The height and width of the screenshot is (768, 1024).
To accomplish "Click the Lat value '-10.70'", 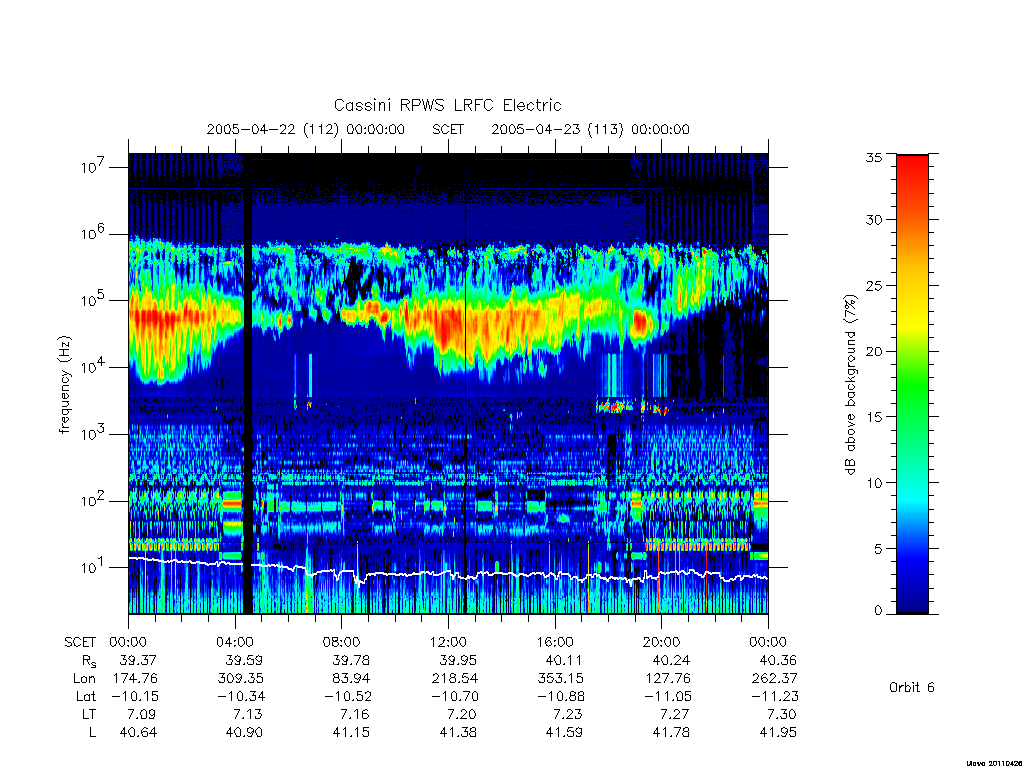I will pos(454,696).
